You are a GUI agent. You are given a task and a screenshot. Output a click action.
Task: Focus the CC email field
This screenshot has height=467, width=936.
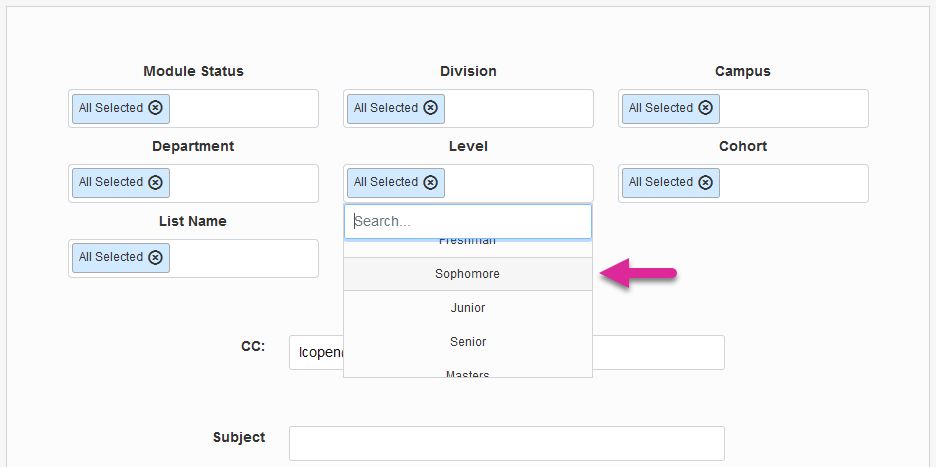pos(658,352)
